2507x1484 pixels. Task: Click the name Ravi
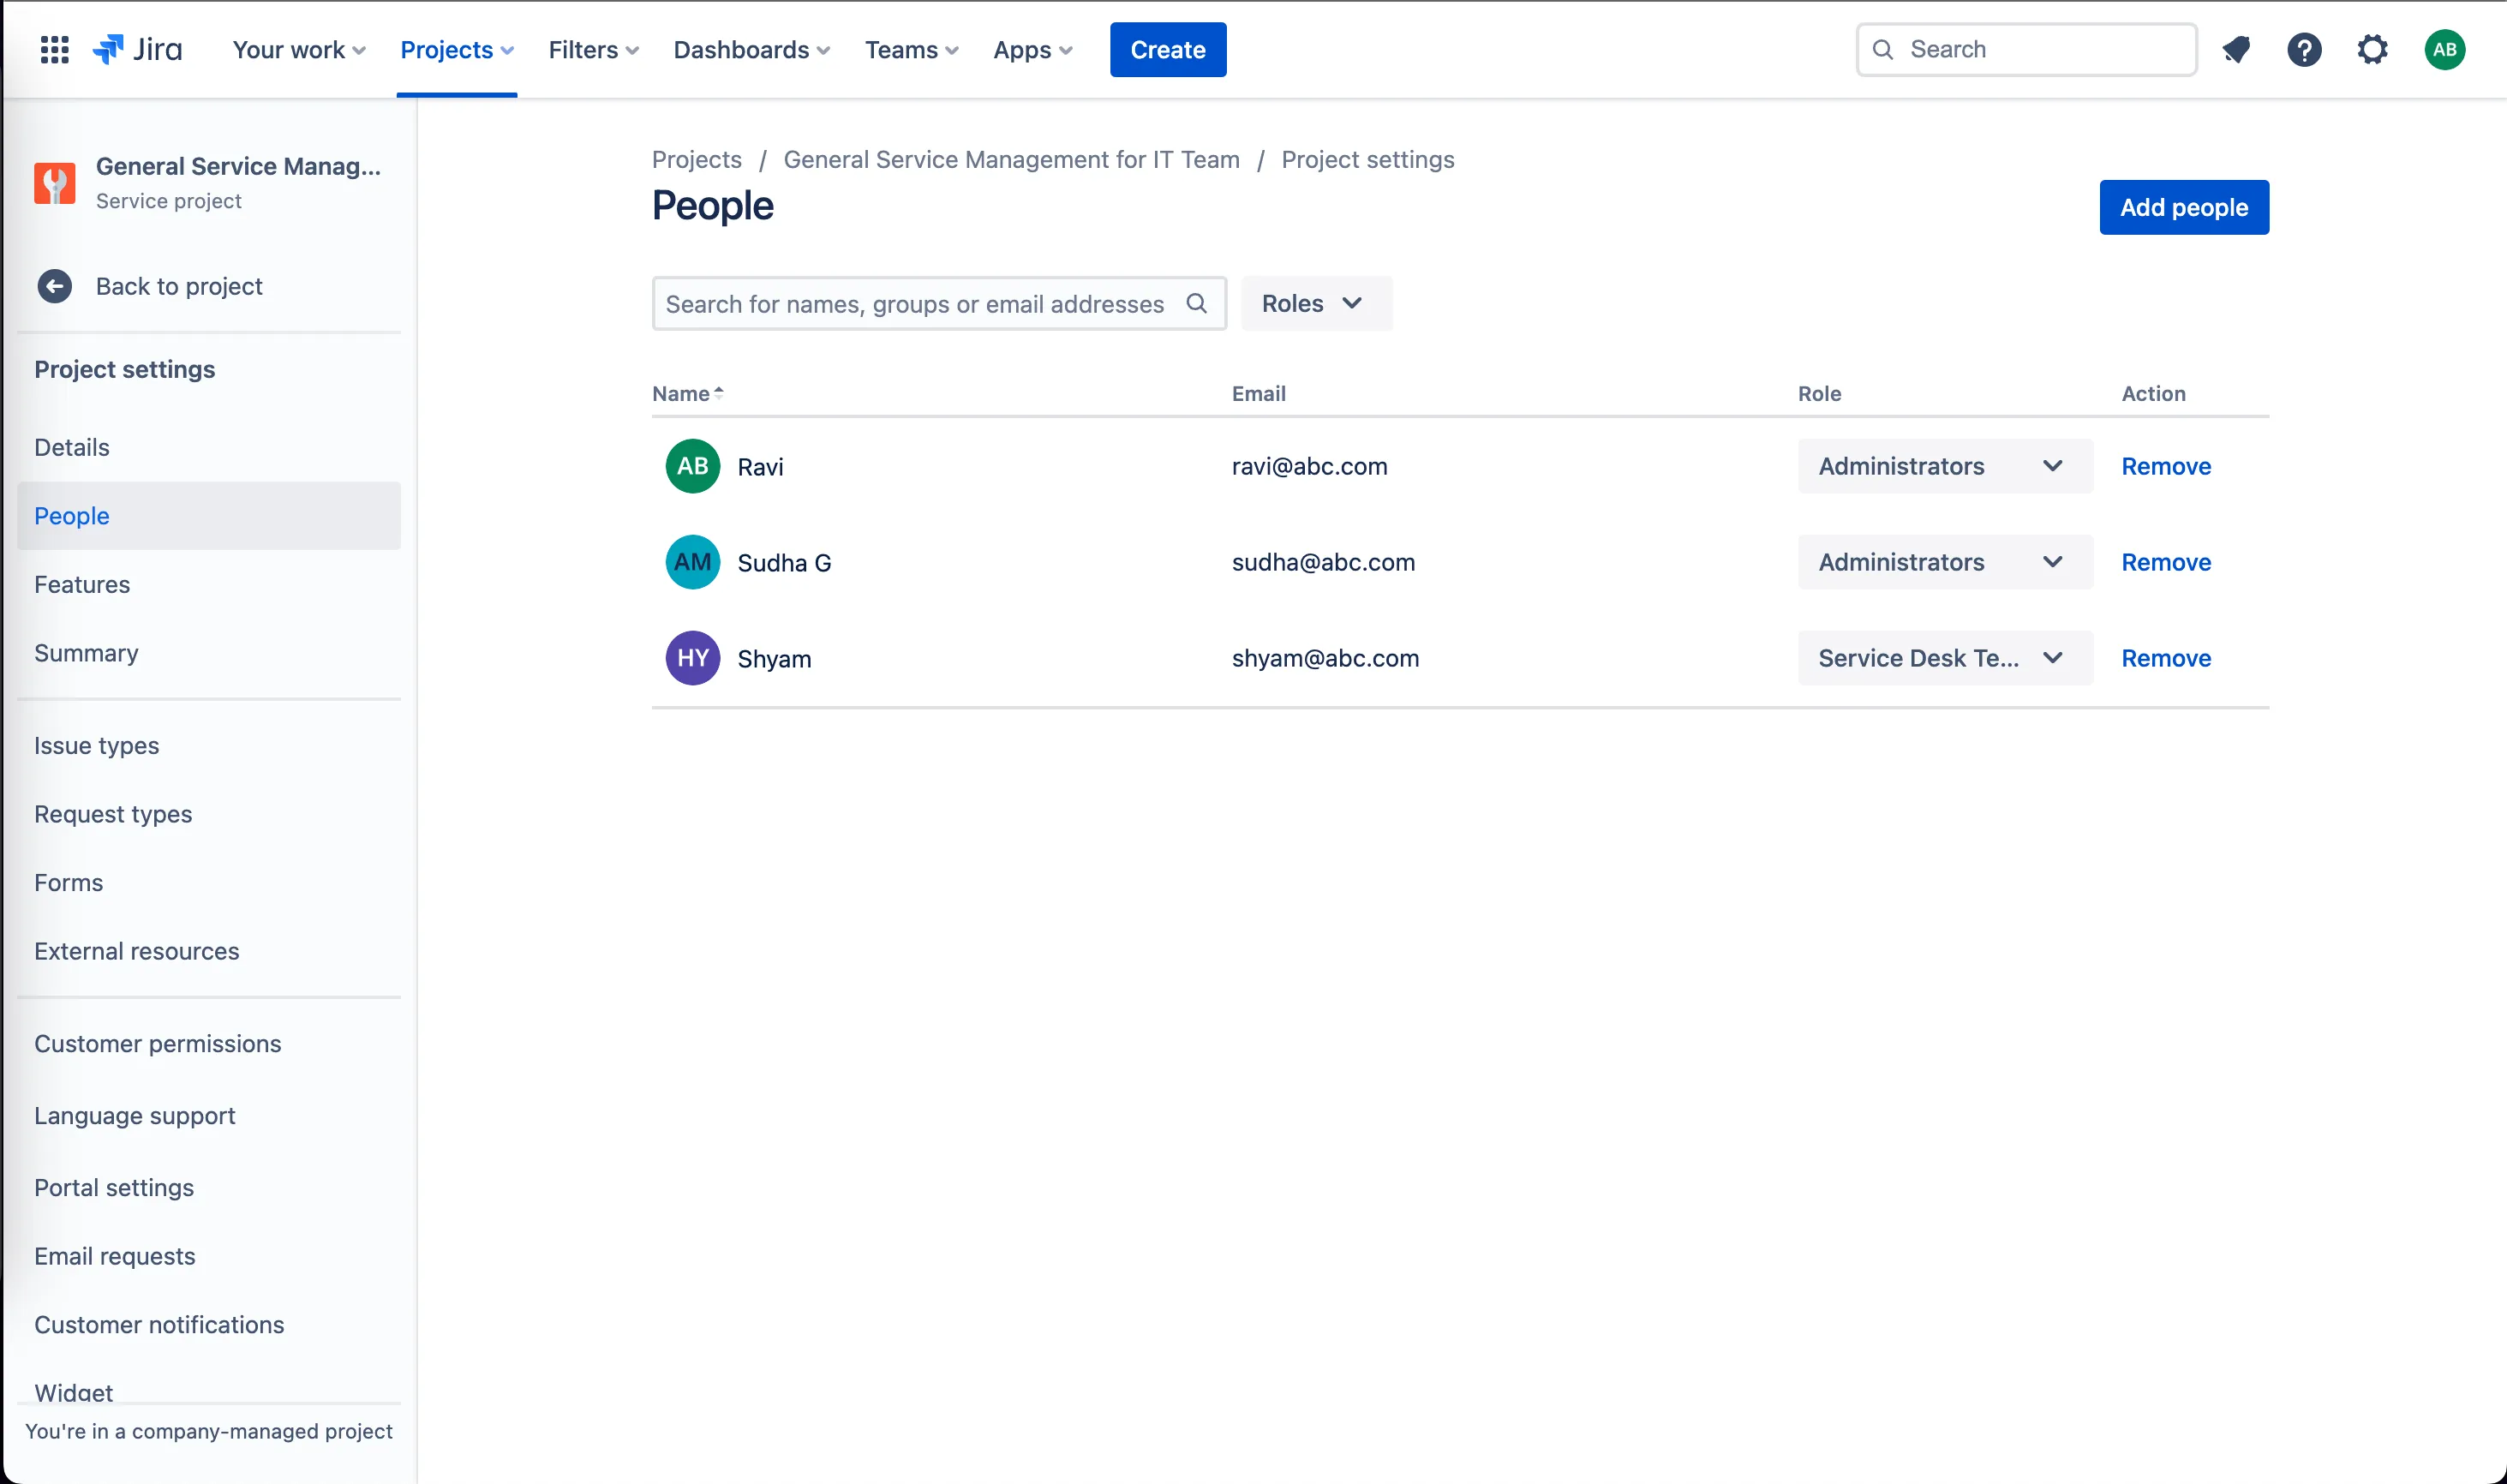coord(759,467)
